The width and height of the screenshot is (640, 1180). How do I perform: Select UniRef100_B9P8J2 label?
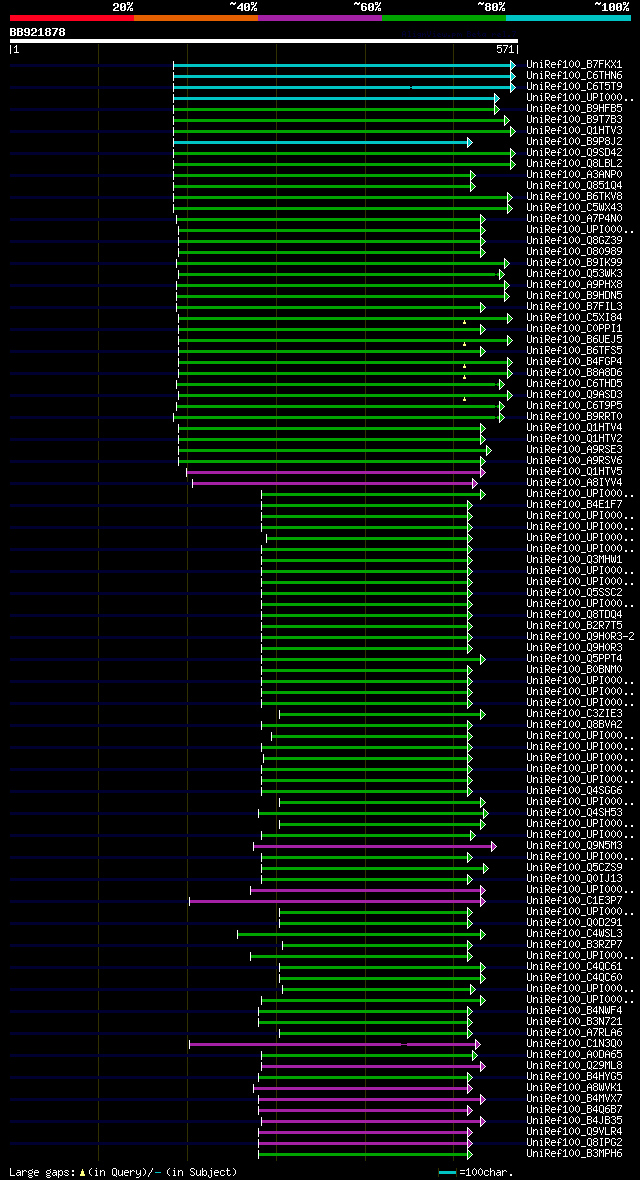574,141
